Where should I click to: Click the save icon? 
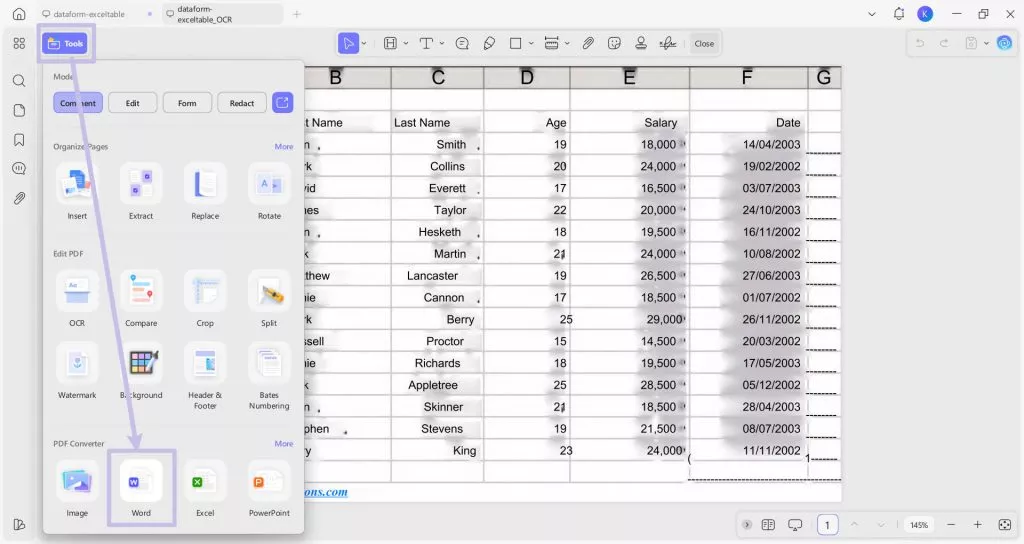(x=971, y=44)
